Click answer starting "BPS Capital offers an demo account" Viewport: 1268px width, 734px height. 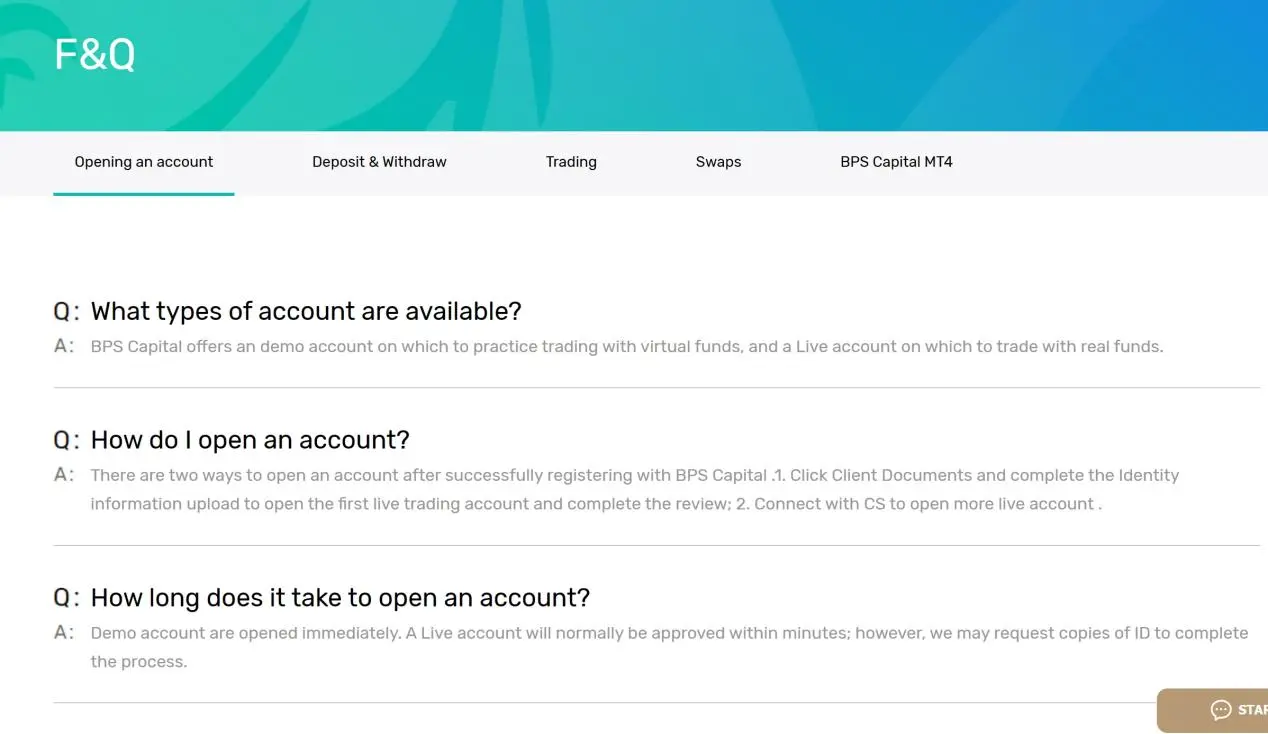[627, 347]
